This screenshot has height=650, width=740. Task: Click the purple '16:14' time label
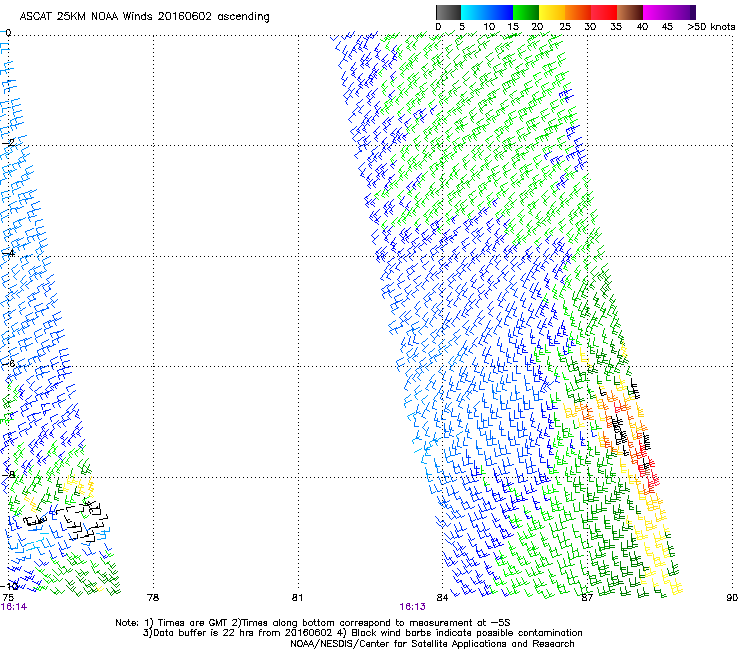(x=14, y=607)
